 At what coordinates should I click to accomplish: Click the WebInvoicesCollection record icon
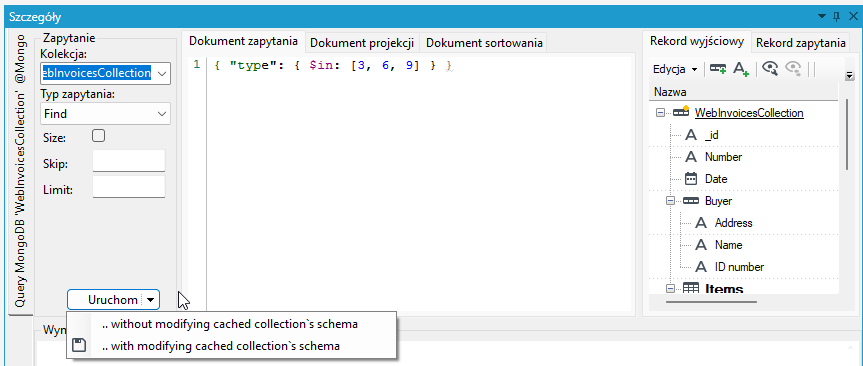point(681,112)
